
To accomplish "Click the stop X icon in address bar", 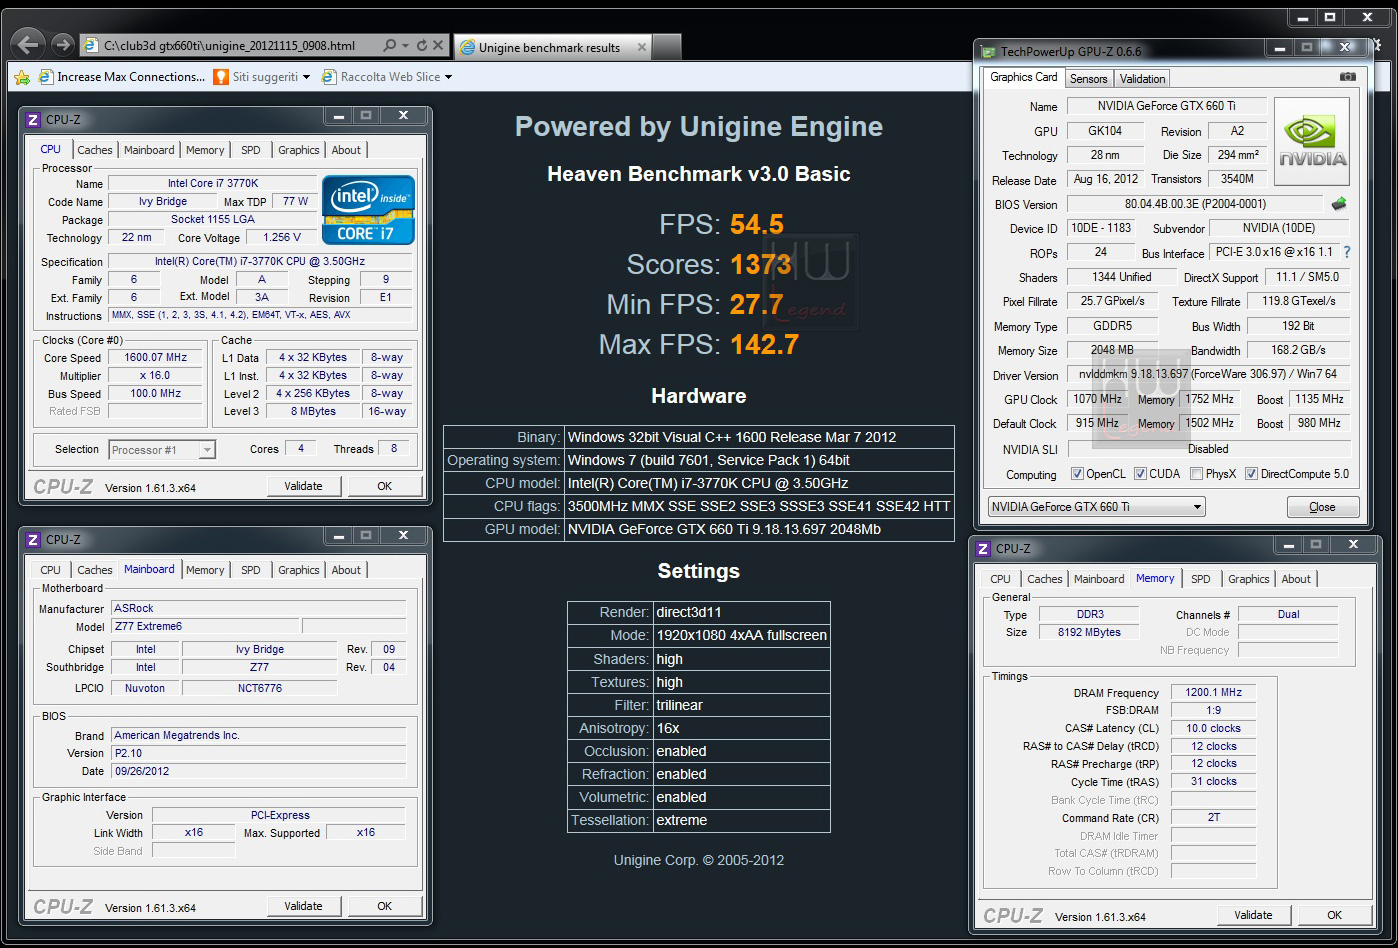I will 438,45.
